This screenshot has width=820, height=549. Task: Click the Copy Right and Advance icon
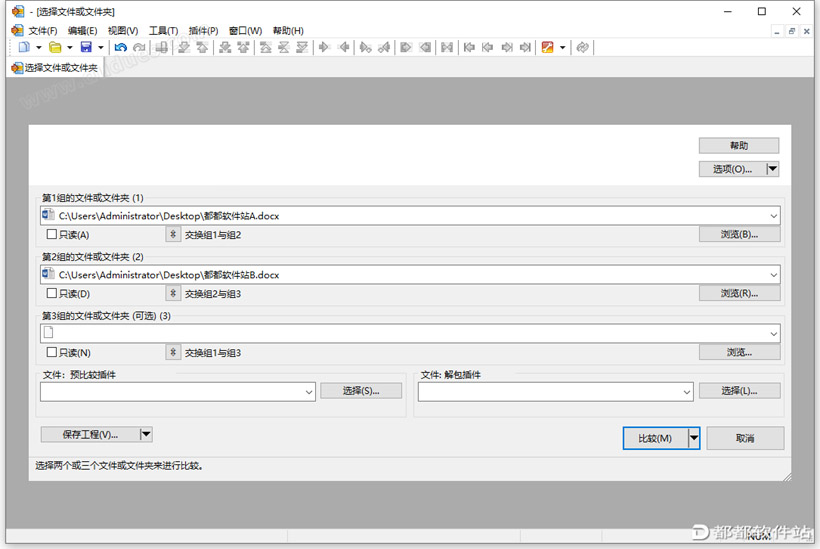pos(366,48)
